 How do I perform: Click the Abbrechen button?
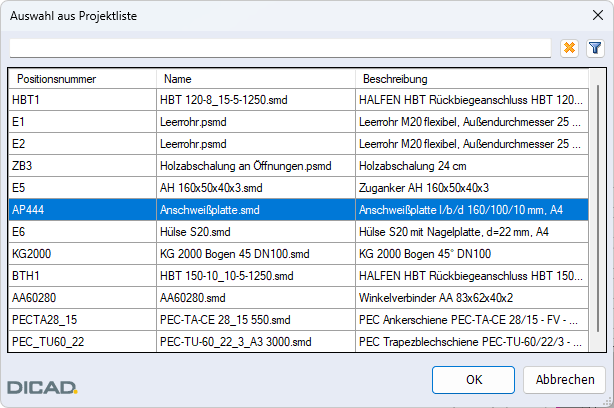pyautogui.click(x=565, y=380)
